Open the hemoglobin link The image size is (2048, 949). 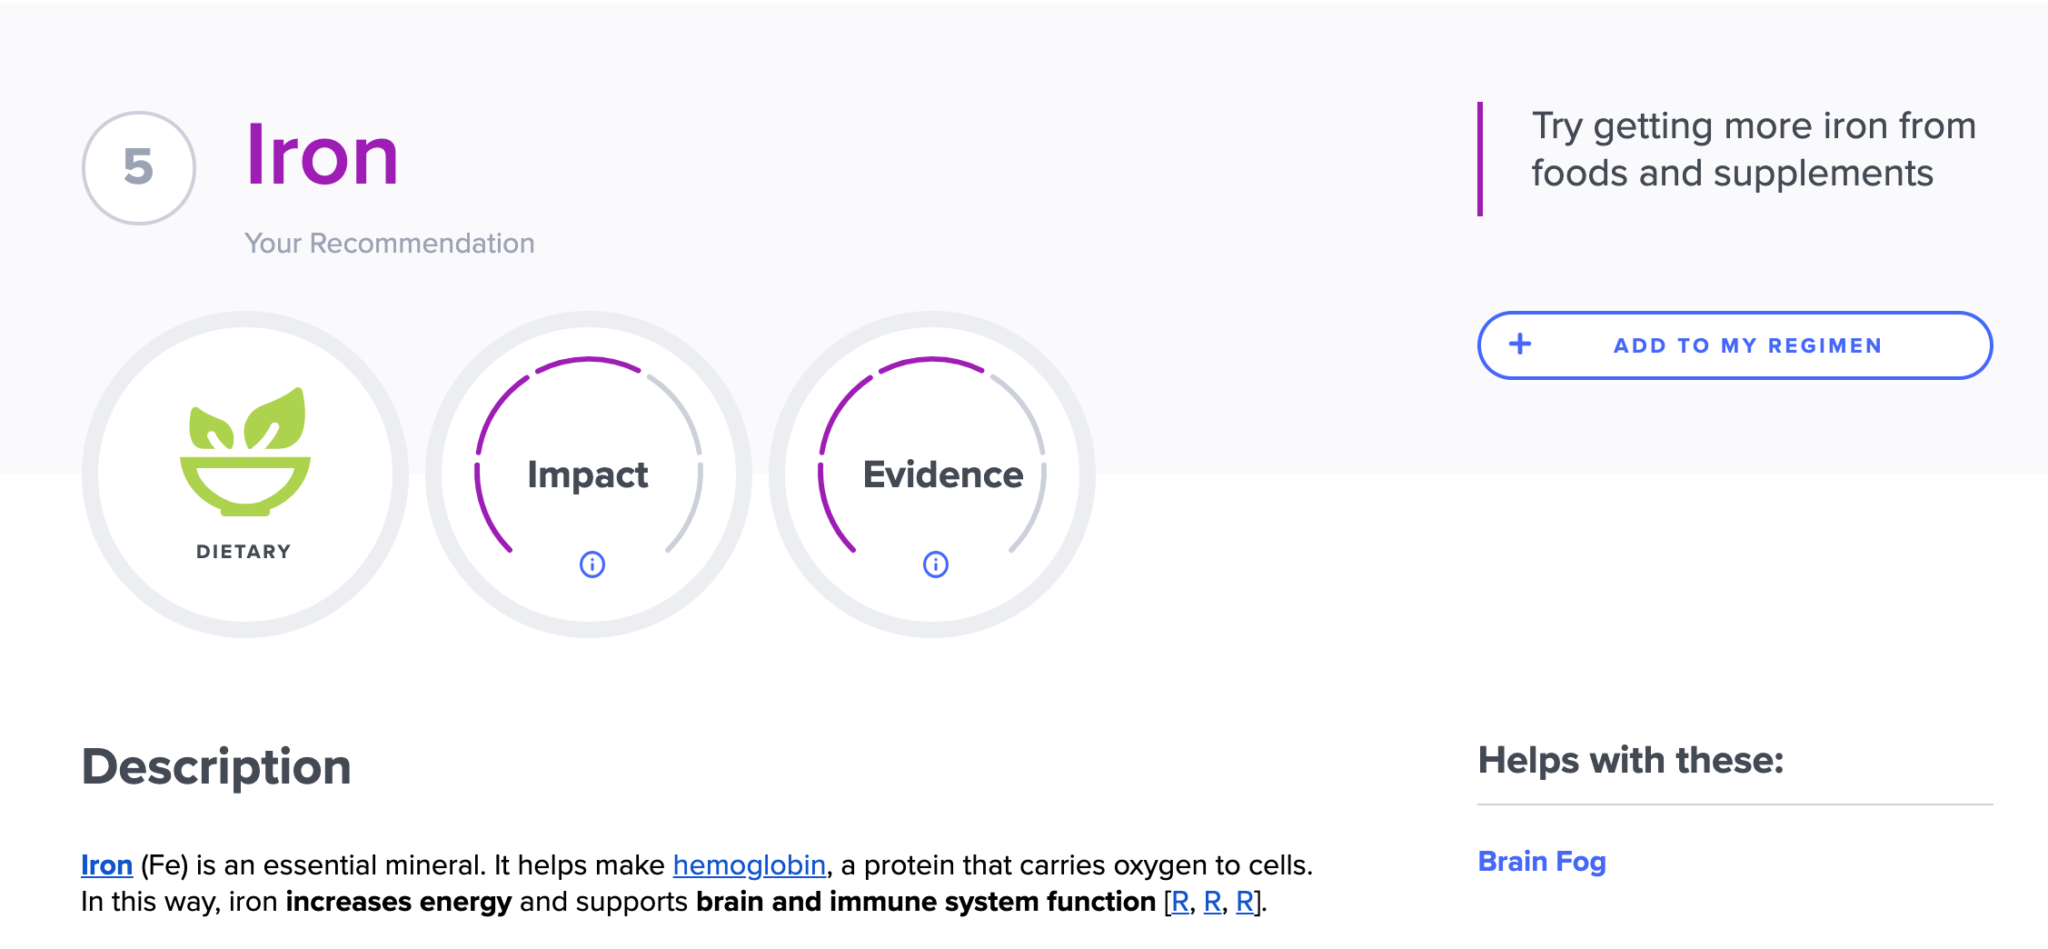[749, 865]
